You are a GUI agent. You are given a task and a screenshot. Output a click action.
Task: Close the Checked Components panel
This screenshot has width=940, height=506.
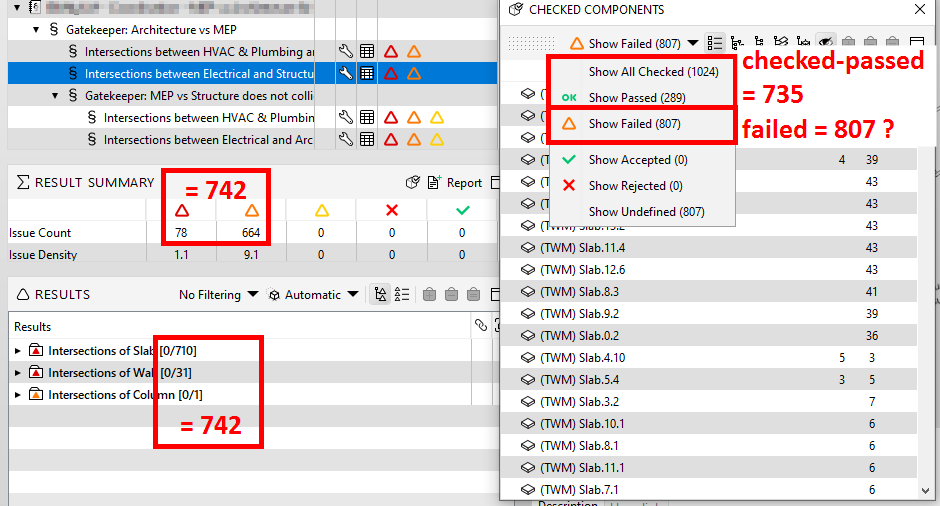(x=920, y=9)
